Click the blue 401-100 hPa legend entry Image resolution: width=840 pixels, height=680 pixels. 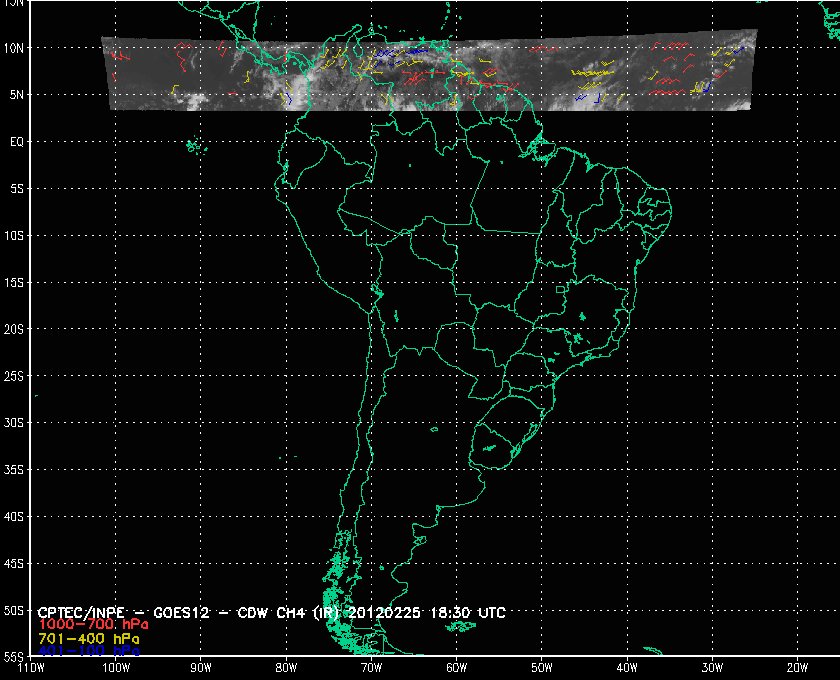[89, 651]
